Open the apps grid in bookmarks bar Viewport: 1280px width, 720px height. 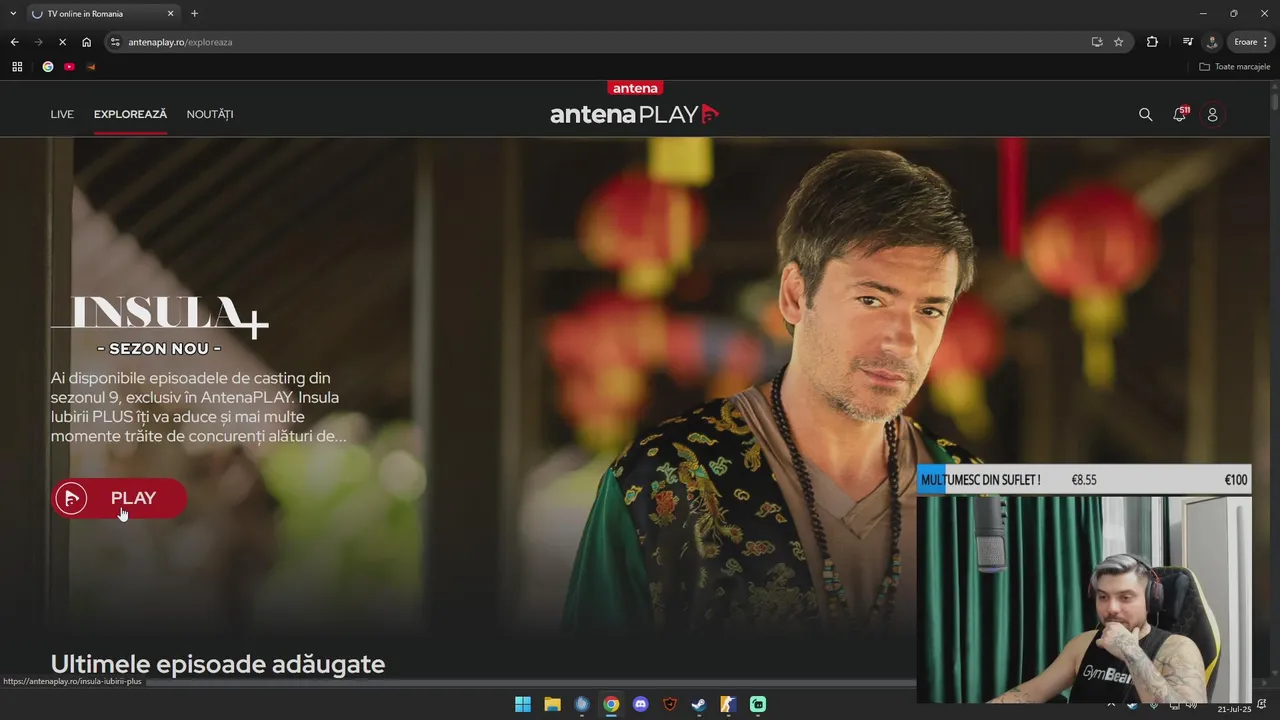click(x=17, y=67)
